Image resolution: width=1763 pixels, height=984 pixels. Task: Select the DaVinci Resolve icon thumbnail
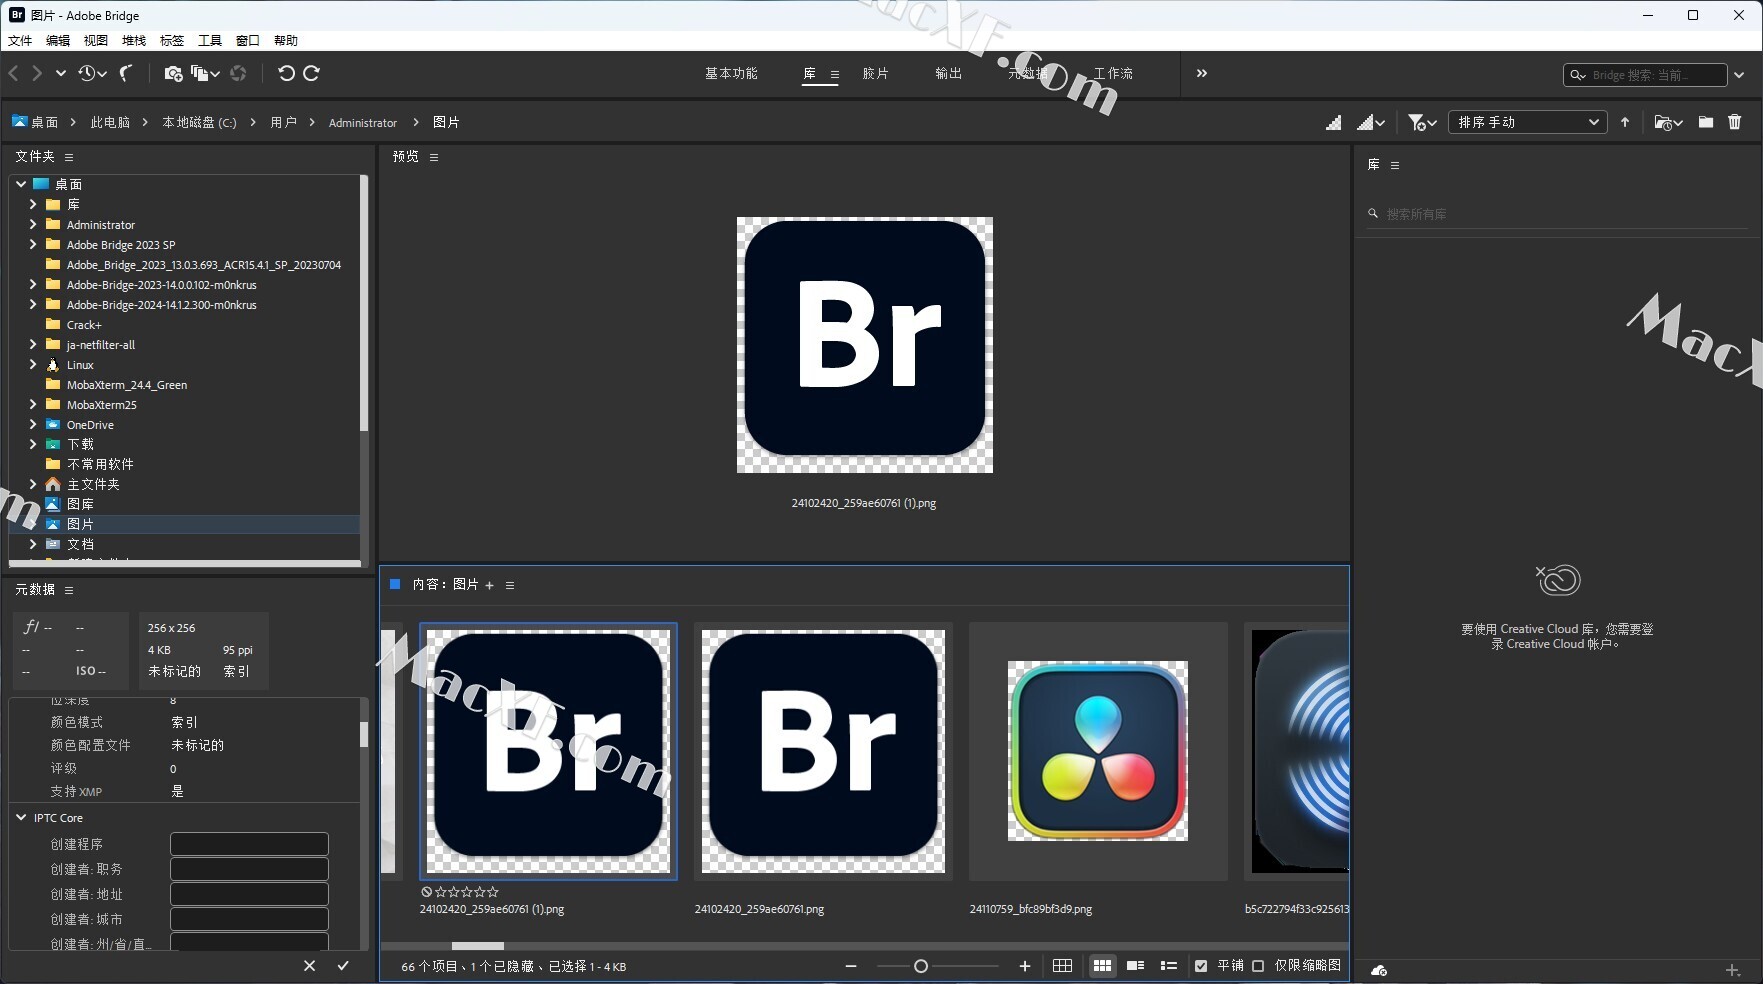tap(1098, 751)
